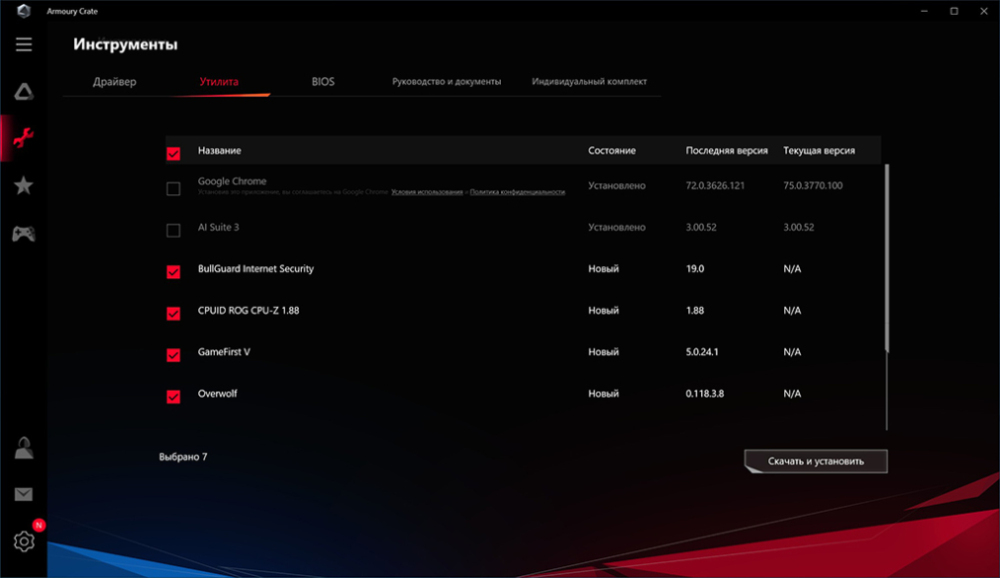Open Политика конфиденциальности link
The image size is (1000, 578).
[517, 192]
